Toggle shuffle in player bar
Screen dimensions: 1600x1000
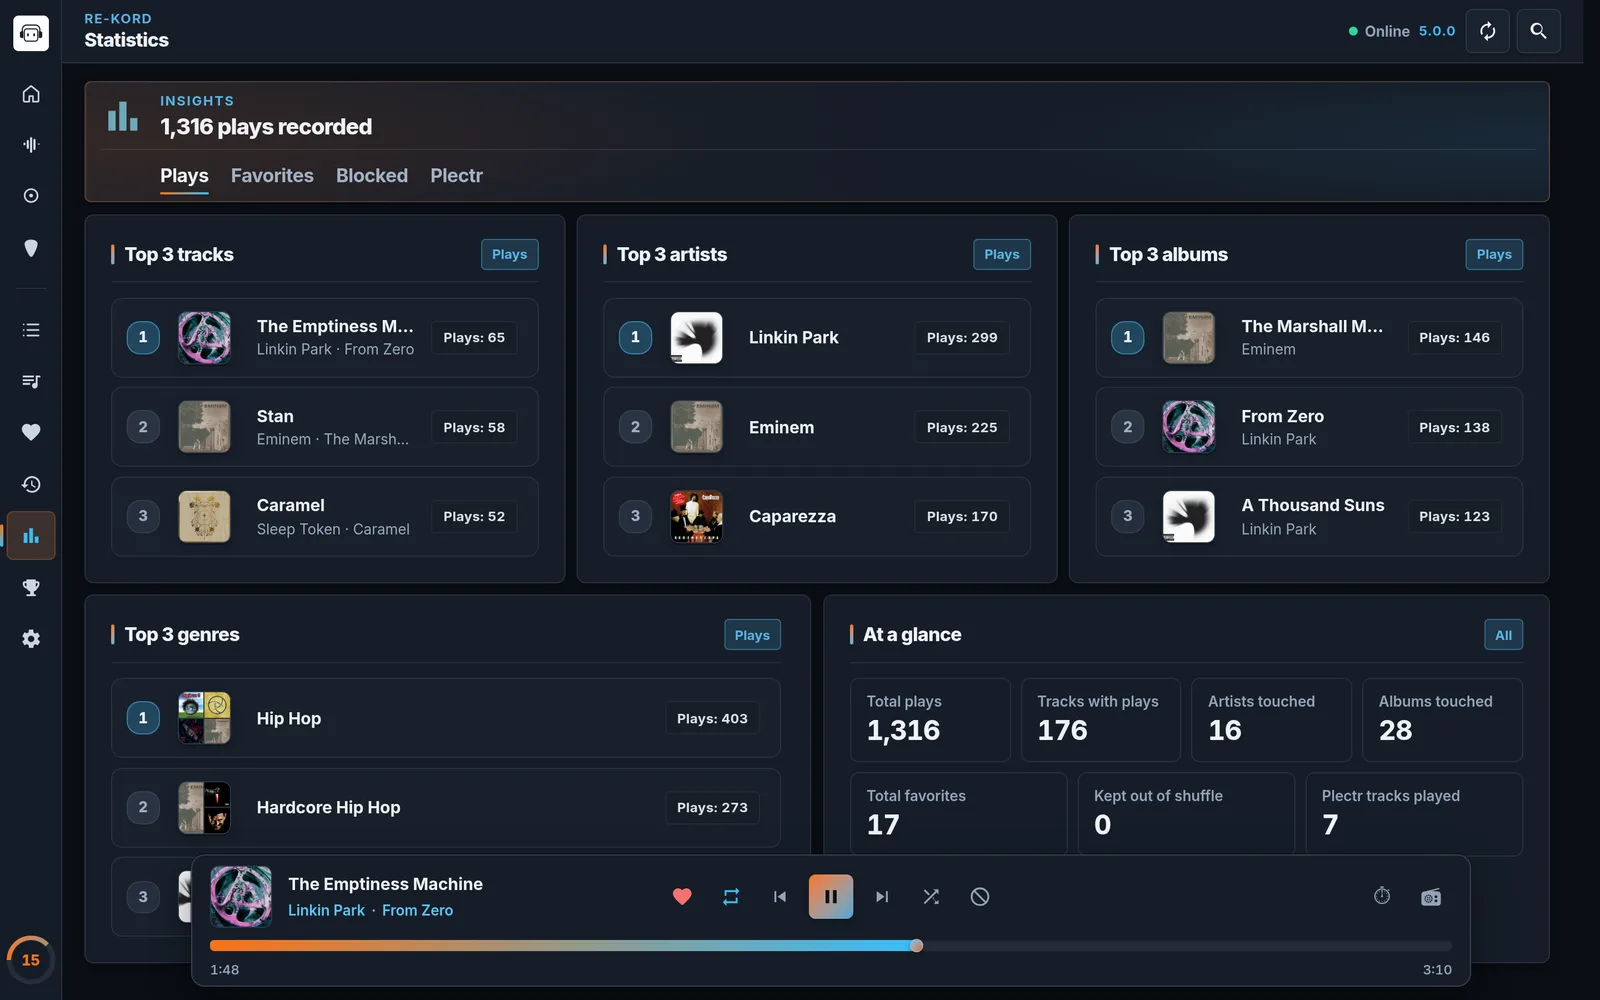[x=931, y=897]
